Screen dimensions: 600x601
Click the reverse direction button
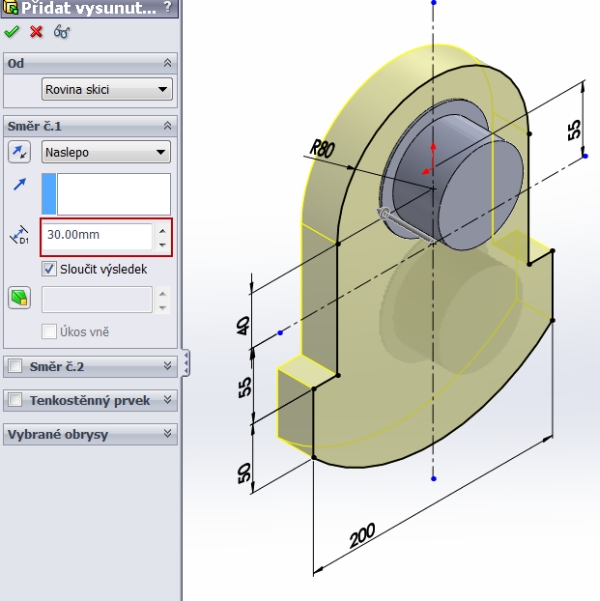(x=19, y=152)
